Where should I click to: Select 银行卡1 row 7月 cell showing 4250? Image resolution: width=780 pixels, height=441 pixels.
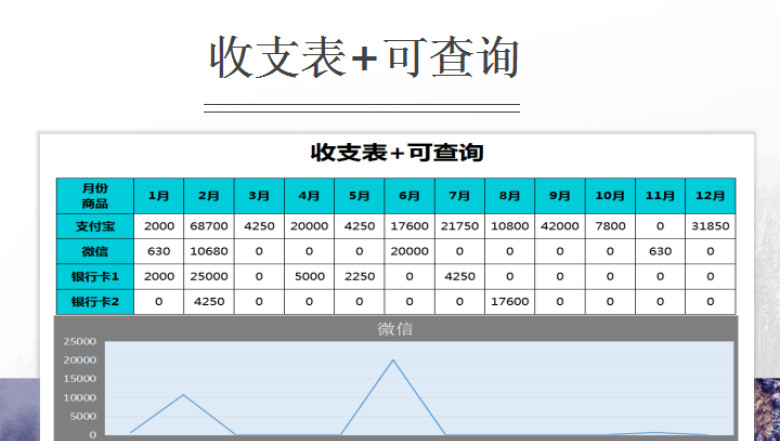click(460, 276)
